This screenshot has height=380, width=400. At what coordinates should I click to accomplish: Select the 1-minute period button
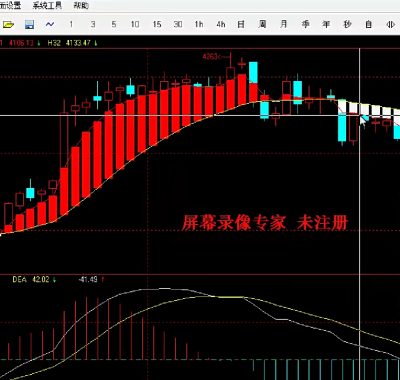click(71, 24)
